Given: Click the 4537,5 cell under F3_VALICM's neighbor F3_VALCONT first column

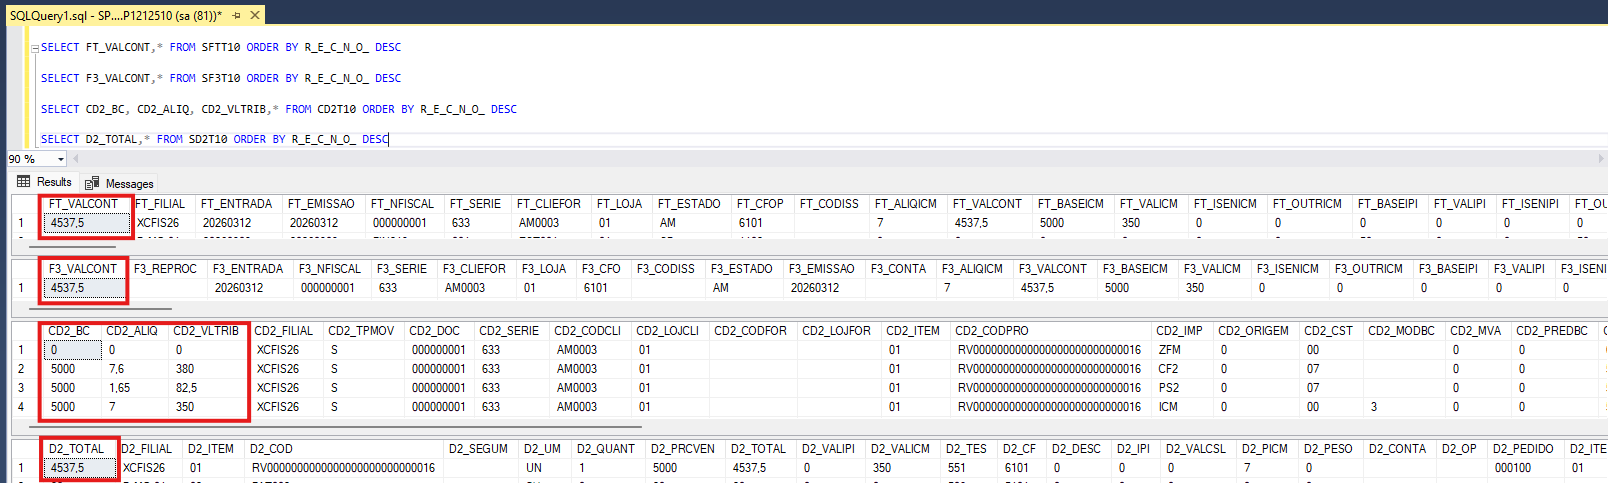Looking at the screenshot, I should tap(85, 288).
